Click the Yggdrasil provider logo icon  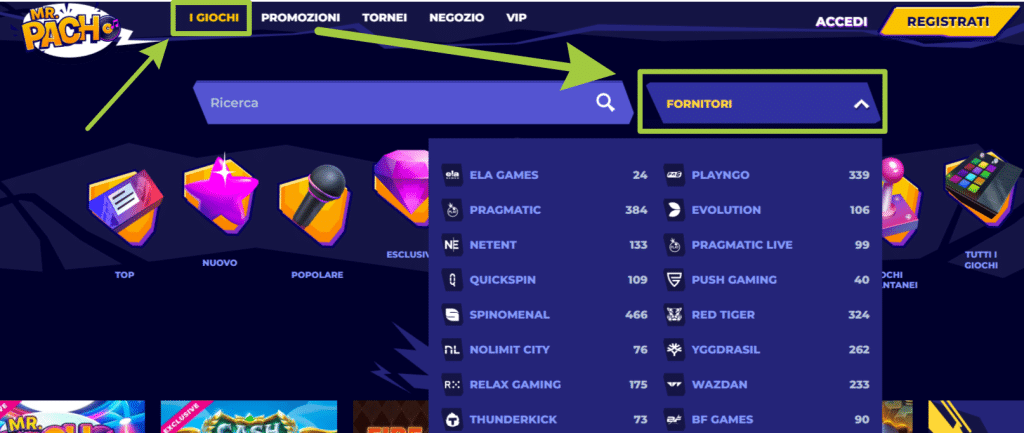674,349
